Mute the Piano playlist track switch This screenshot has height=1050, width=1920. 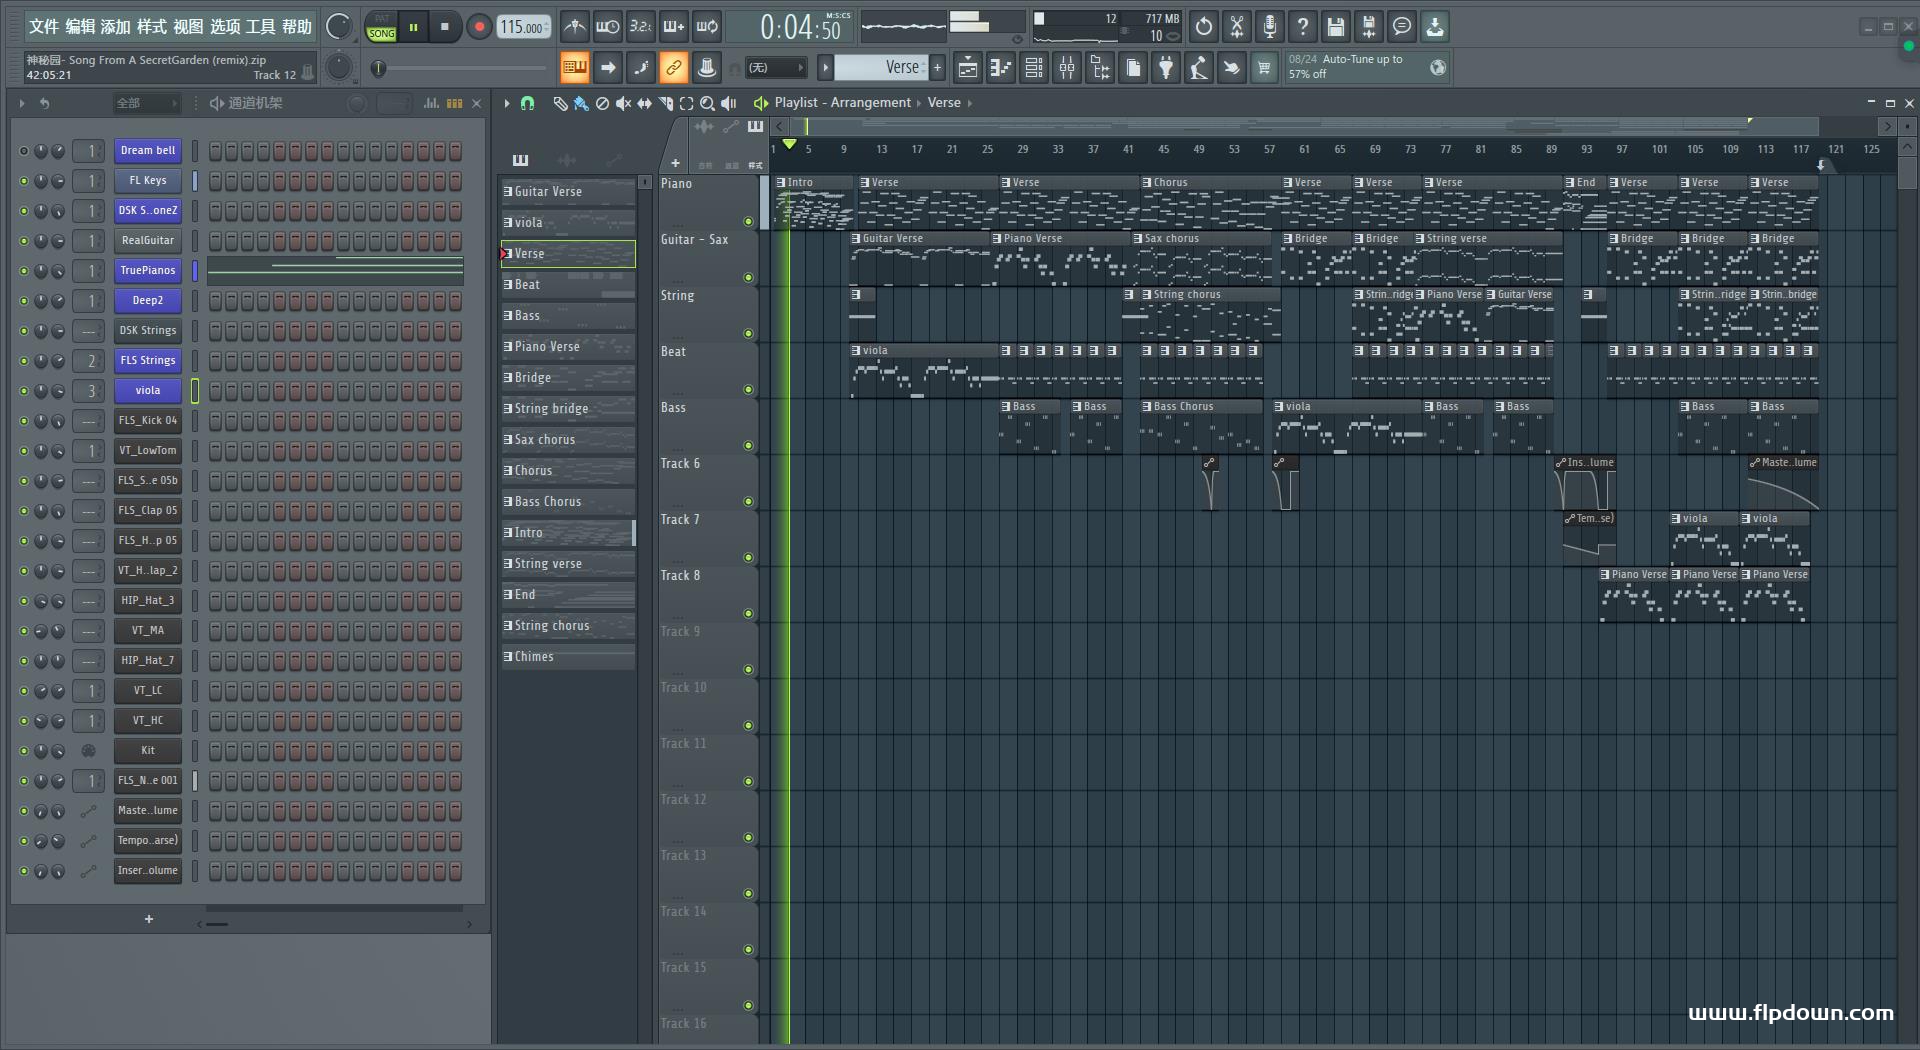pos(748,222)
